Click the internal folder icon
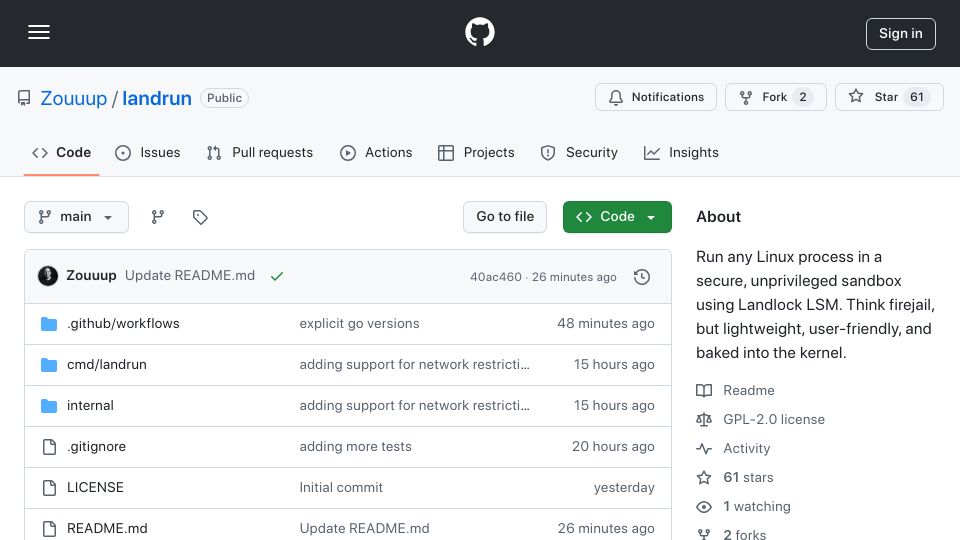This screenshot has height=540, width=960. point(49,406)
